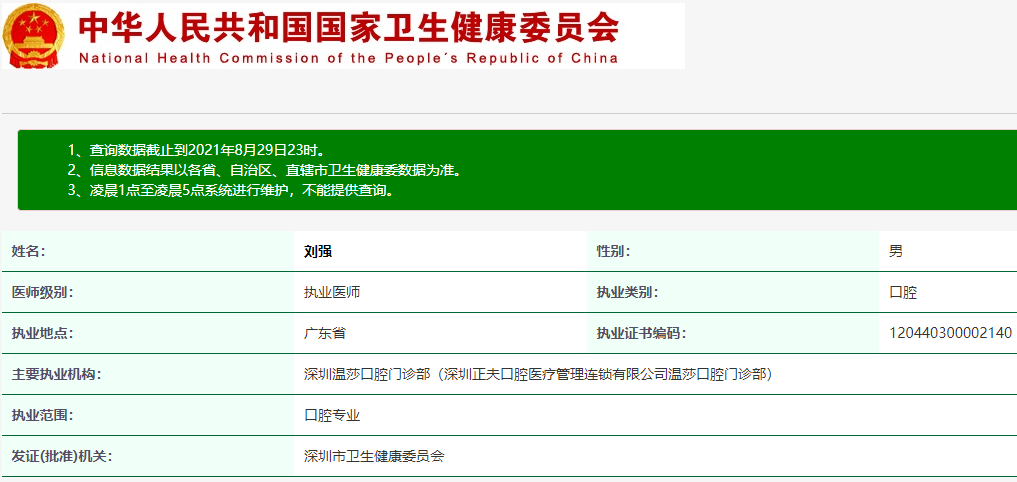Select the 执业医师 level value

coord(332,293)
